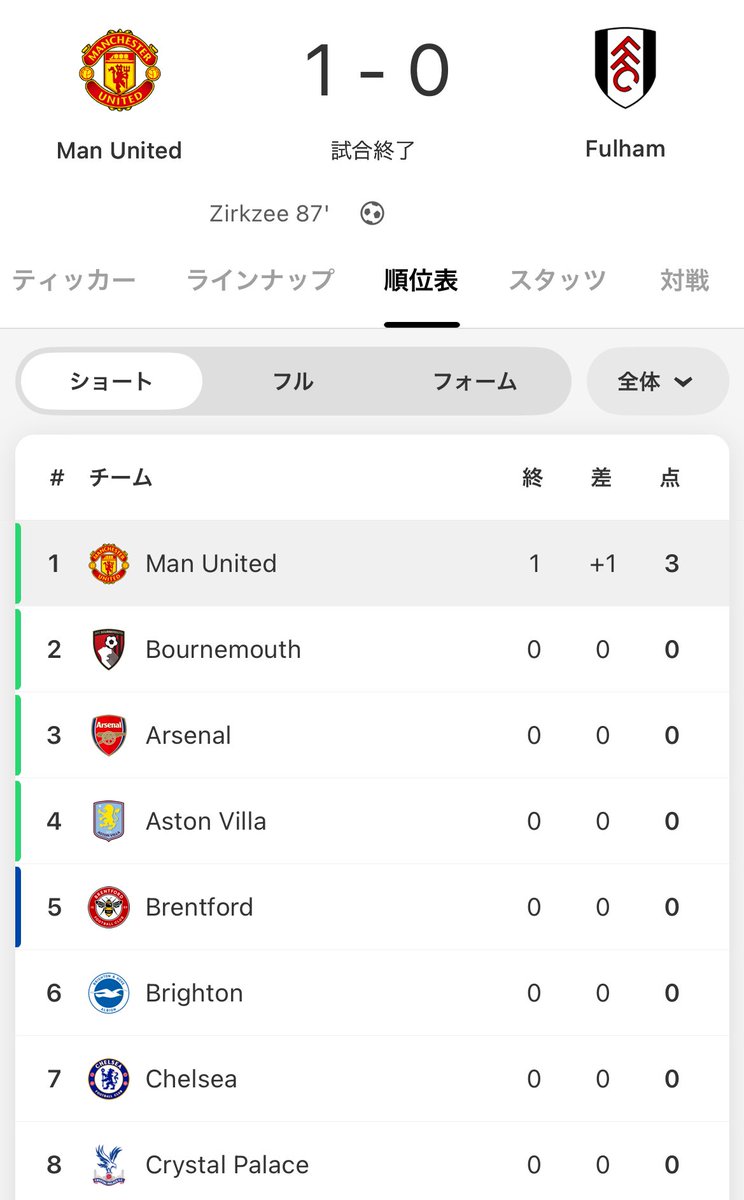Click the Man United name in standings

(x=211, y=564)
